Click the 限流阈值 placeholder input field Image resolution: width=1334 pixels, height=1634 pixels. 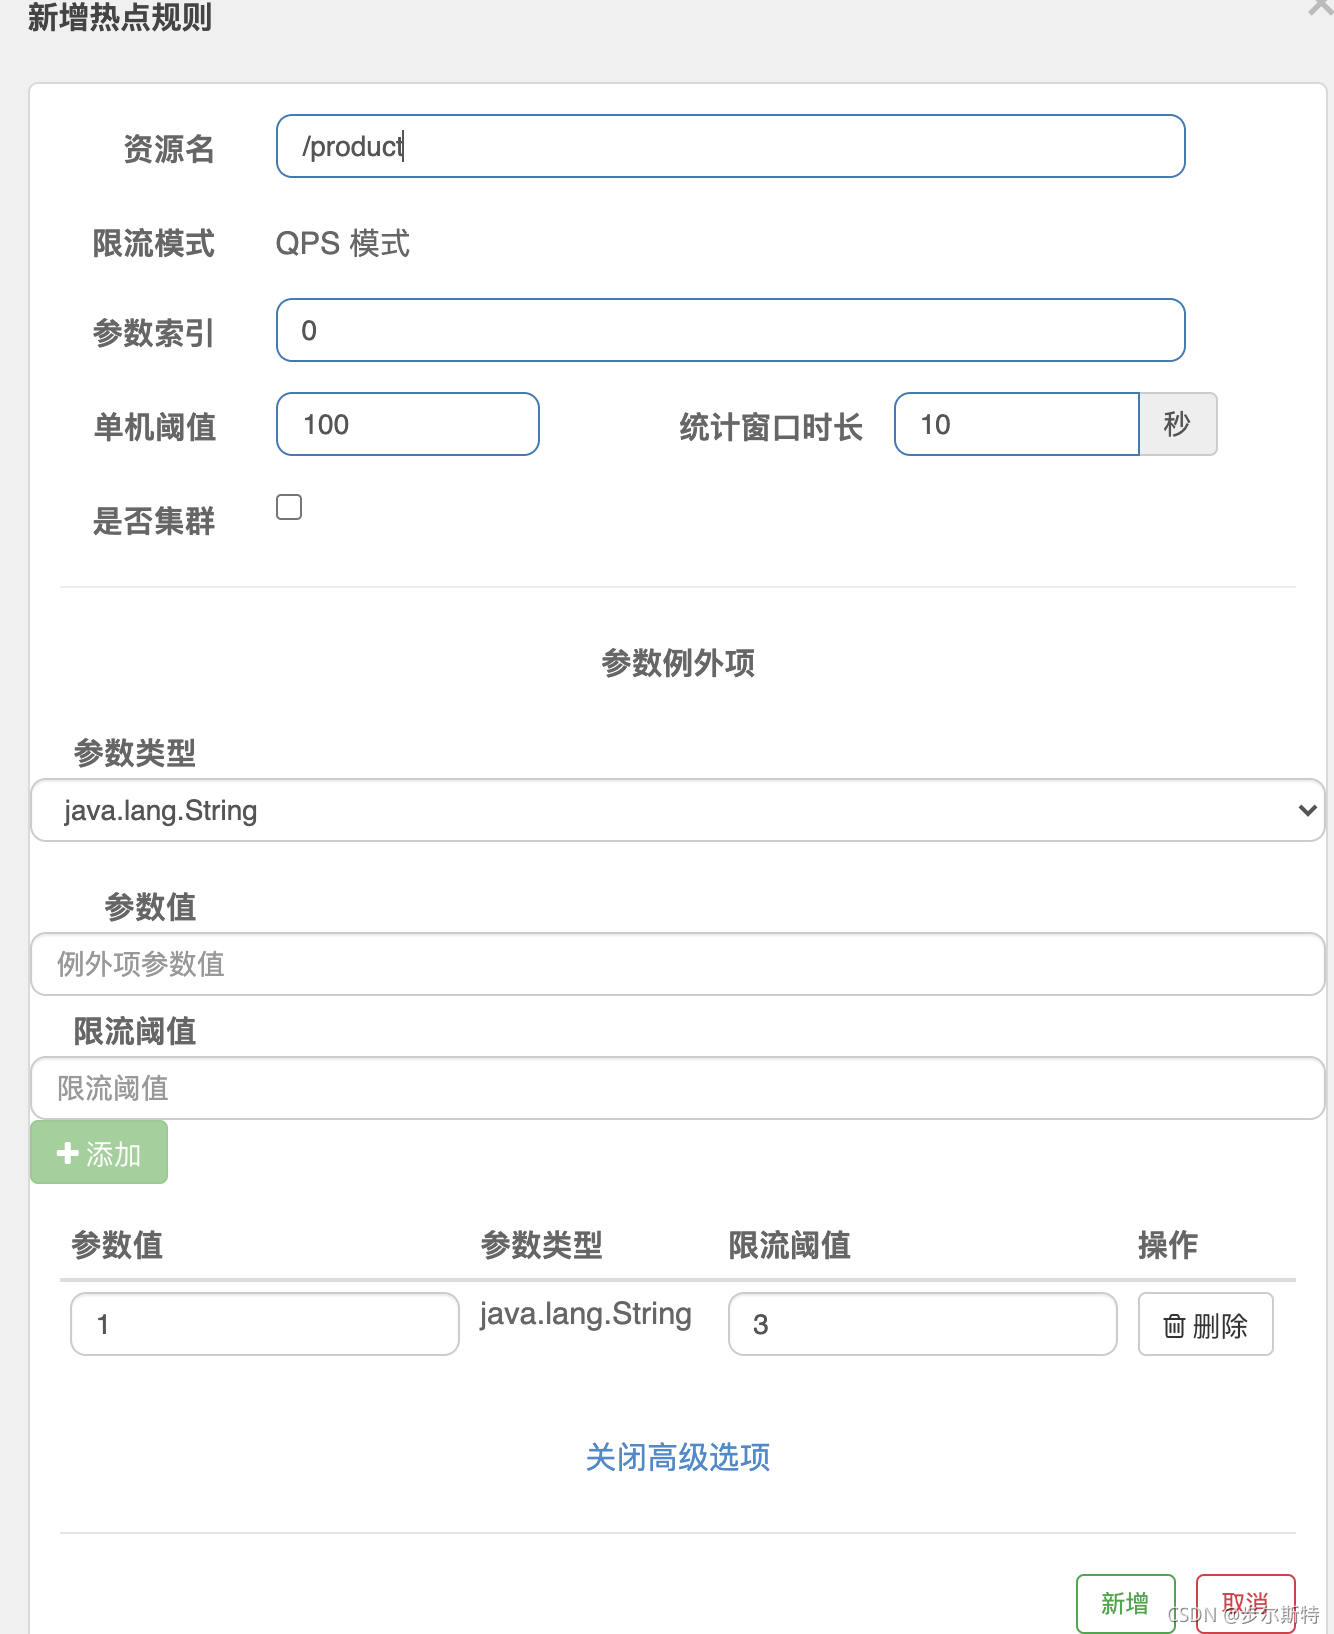677,1088
